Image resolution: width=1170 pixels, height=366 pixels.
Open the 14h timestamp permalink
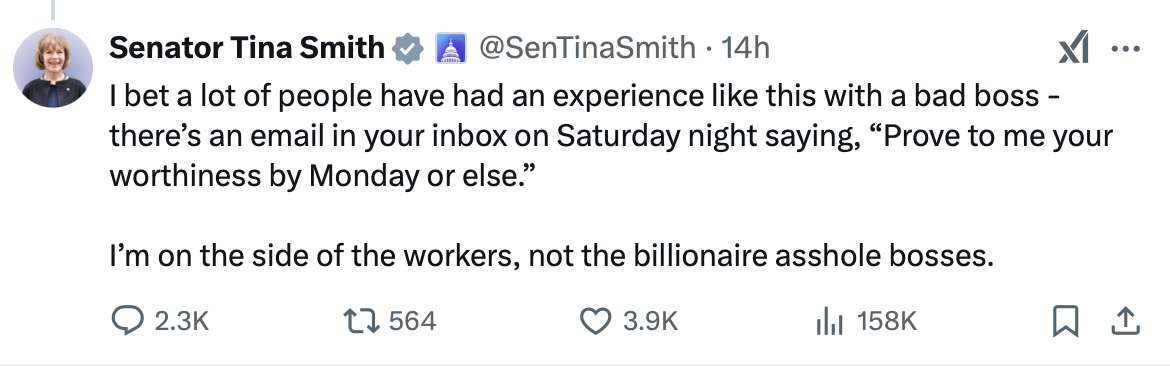(x=745, y=48)
